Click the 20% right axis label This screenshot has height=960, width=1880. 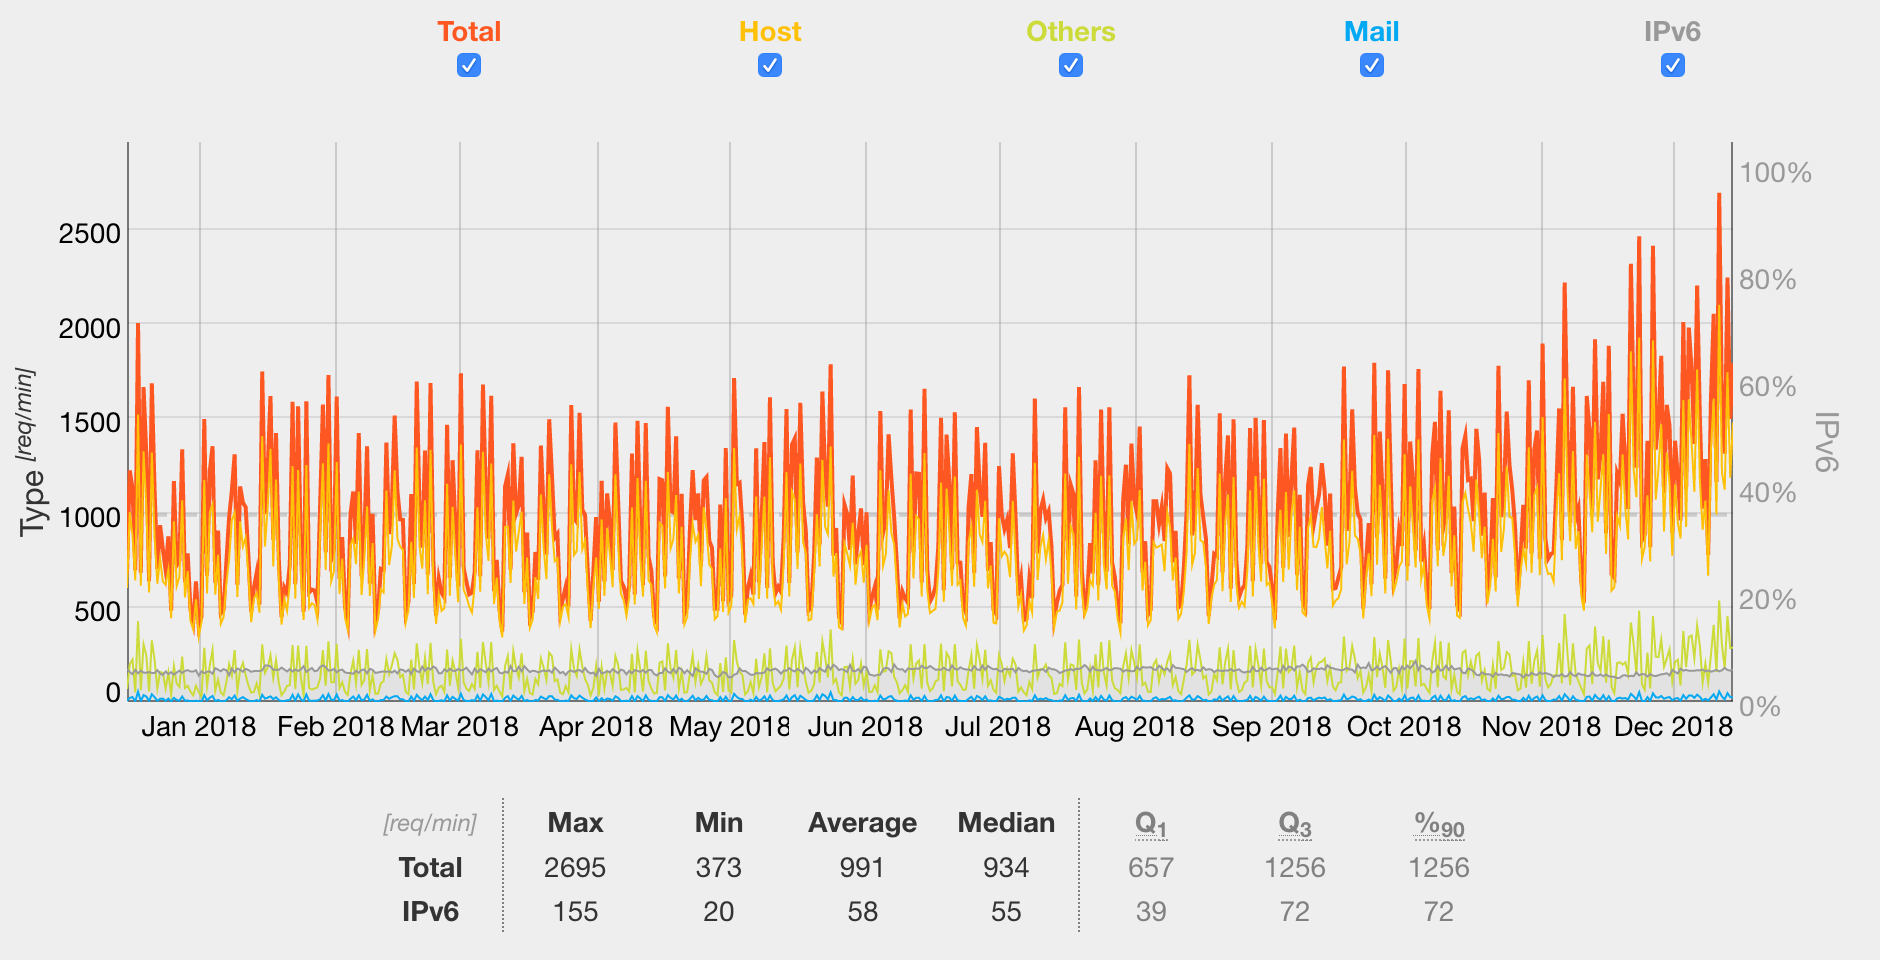1768,599
